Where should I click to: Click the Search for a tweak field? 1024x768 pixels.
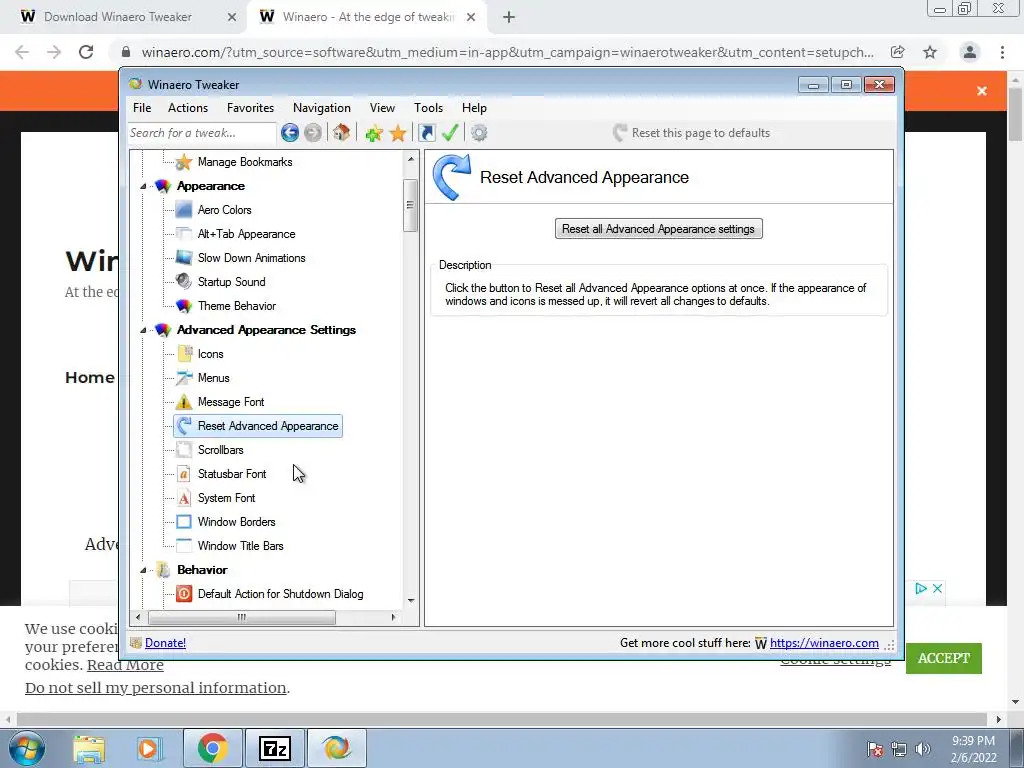pos(202,133)
